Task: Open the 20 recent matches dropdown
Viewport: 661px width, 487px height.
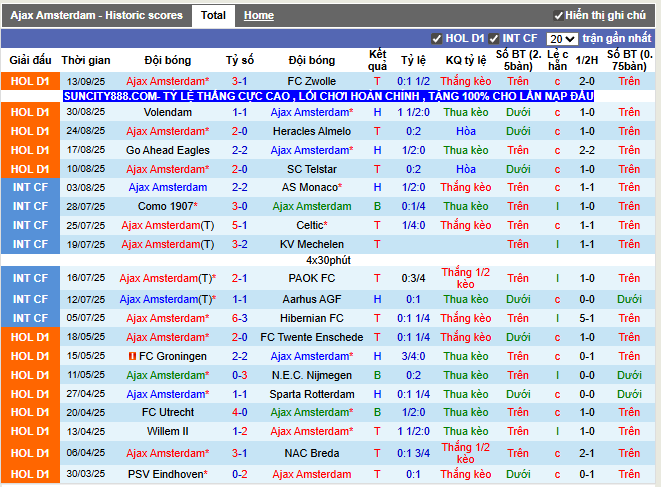Action: pyautogui.click(x=562, y=39)
